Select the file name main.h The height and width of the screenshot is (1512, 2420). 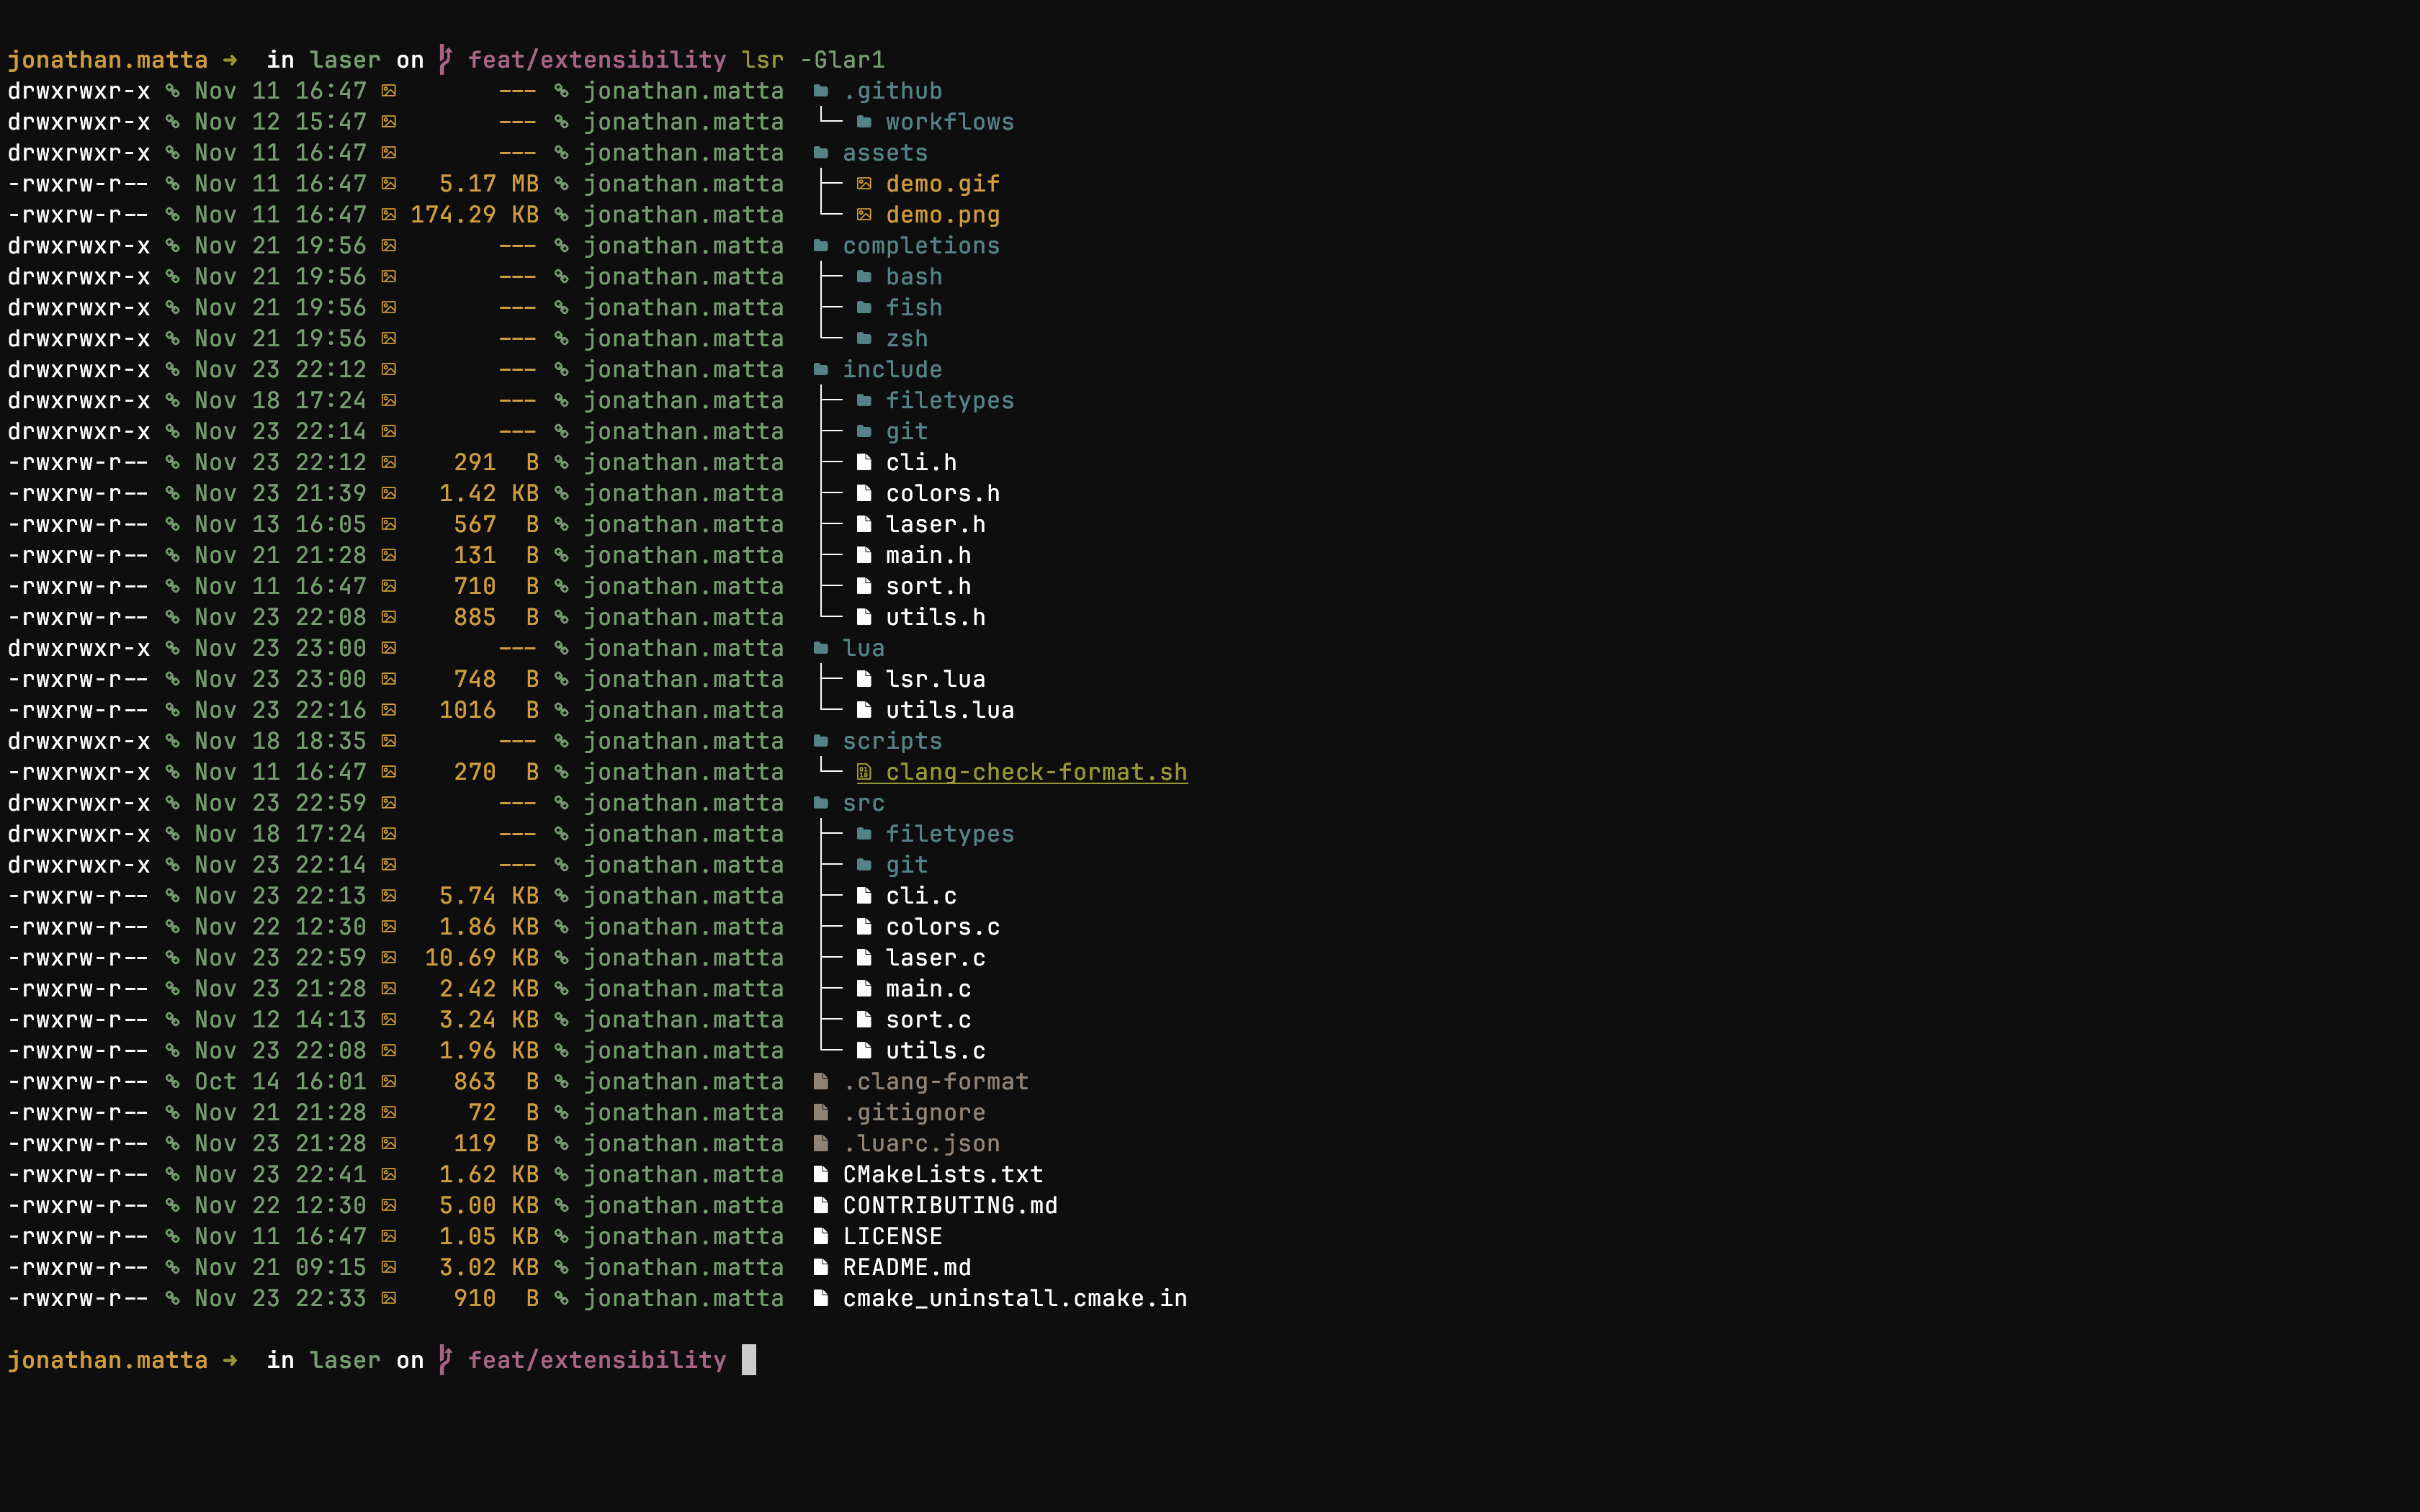pos(928,555)
